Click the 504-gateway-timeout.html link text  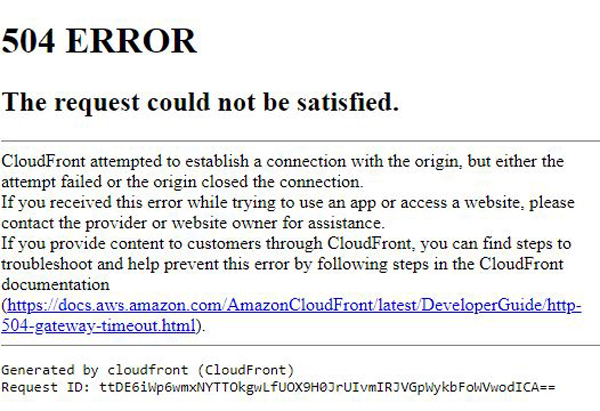[98, 326]
